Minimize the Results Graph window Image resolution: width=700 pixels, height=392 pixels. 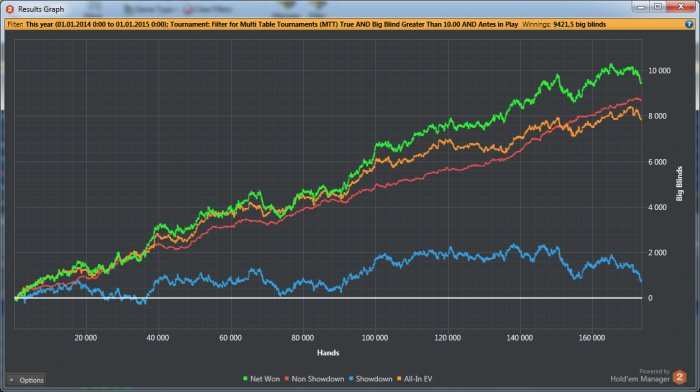[641, 7]
